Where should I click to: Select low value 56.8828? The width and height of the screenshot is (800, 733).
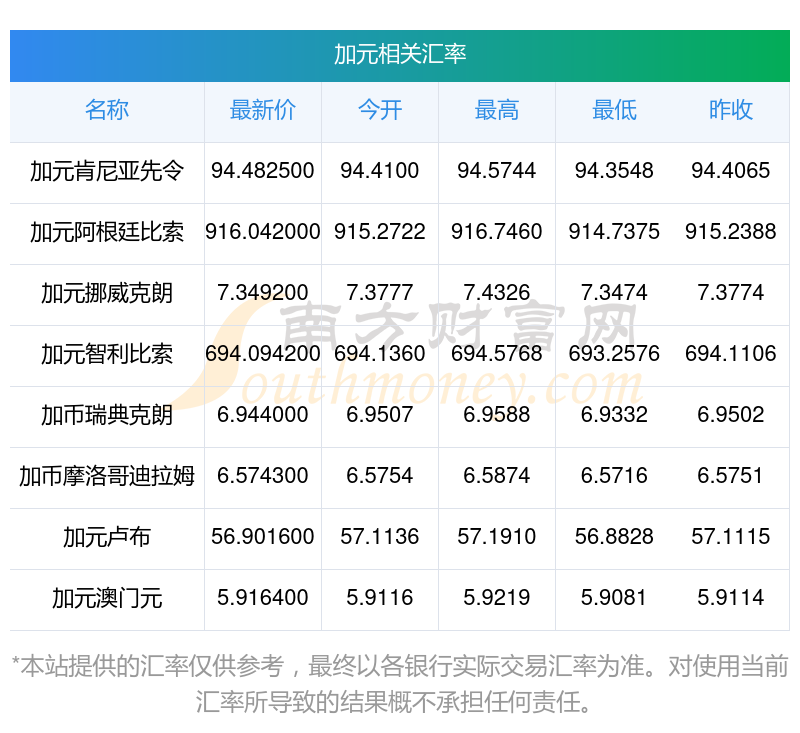click(614, 537)
